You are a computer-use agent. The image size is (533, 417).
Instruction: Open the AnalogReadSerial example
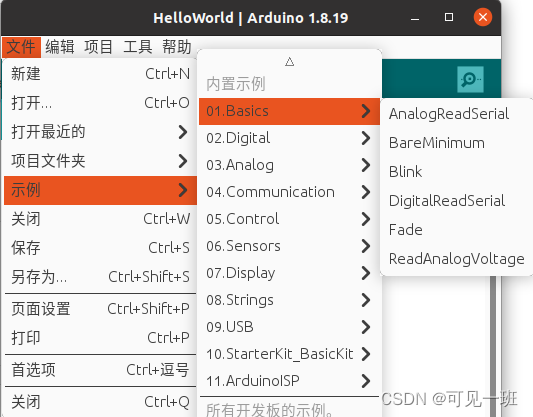coord(457,114)
